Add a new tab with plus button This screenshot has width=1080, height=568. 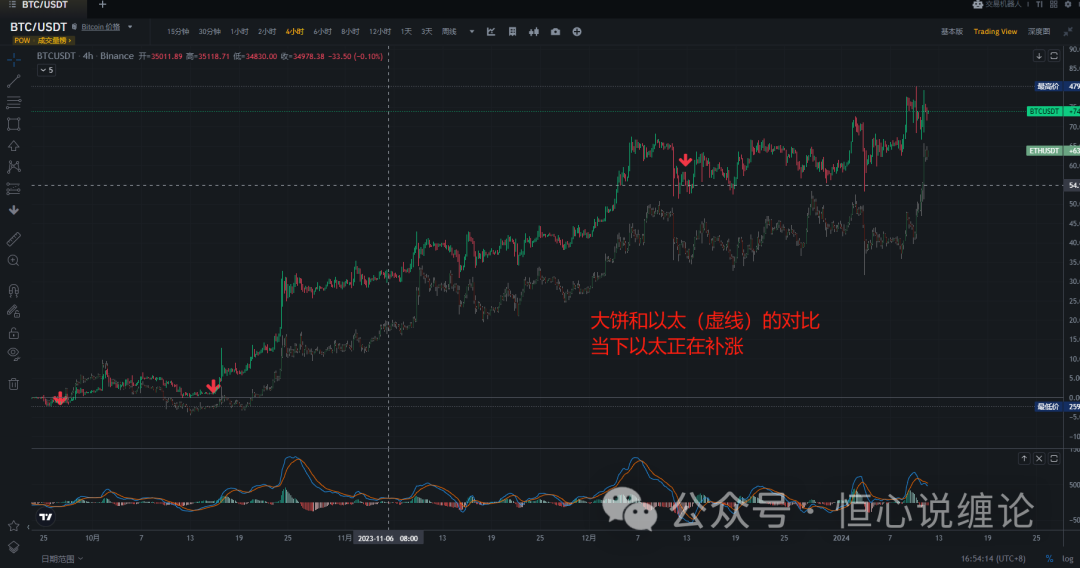coord(102,5)
